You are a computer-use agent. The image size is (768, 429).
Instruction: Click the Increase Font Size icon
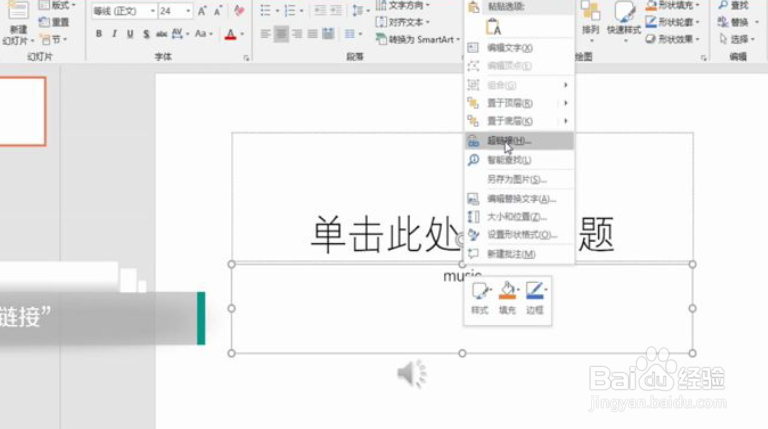(x=202, y=11)
